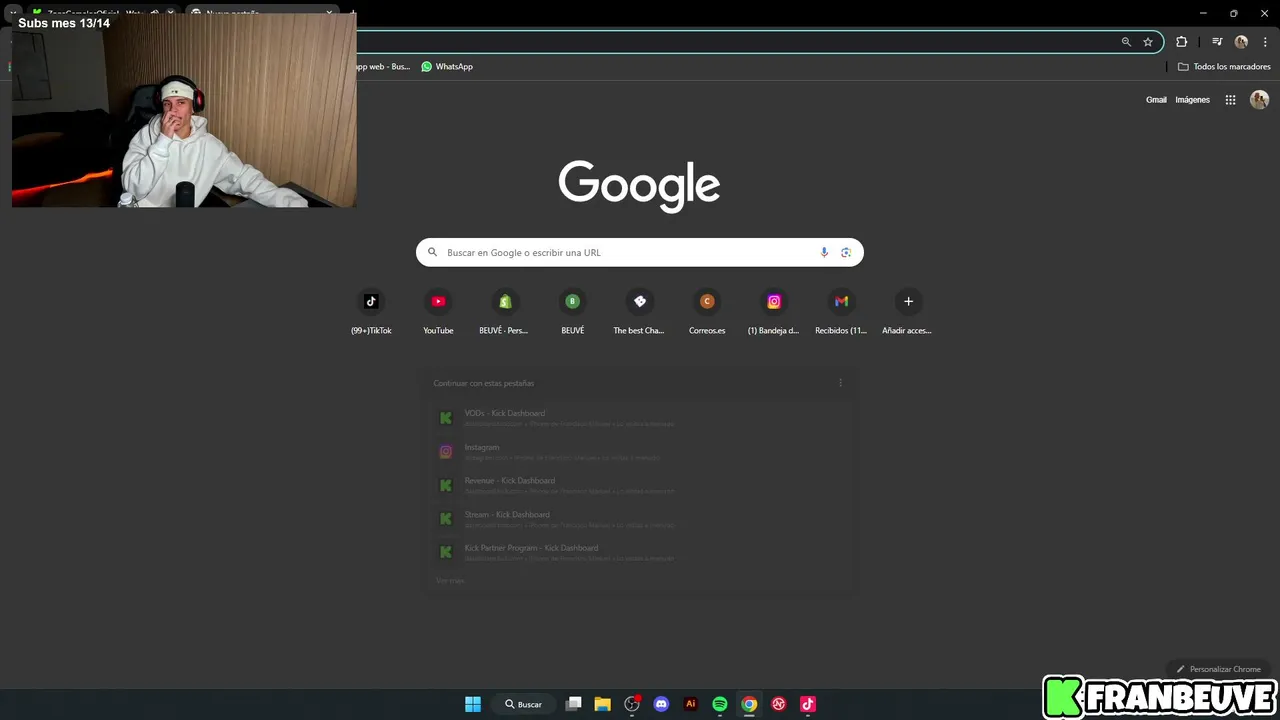Open the Instagram (1) Bandeja shortcut
Viewport: 1280px width, 720px height.
[774, 312]
